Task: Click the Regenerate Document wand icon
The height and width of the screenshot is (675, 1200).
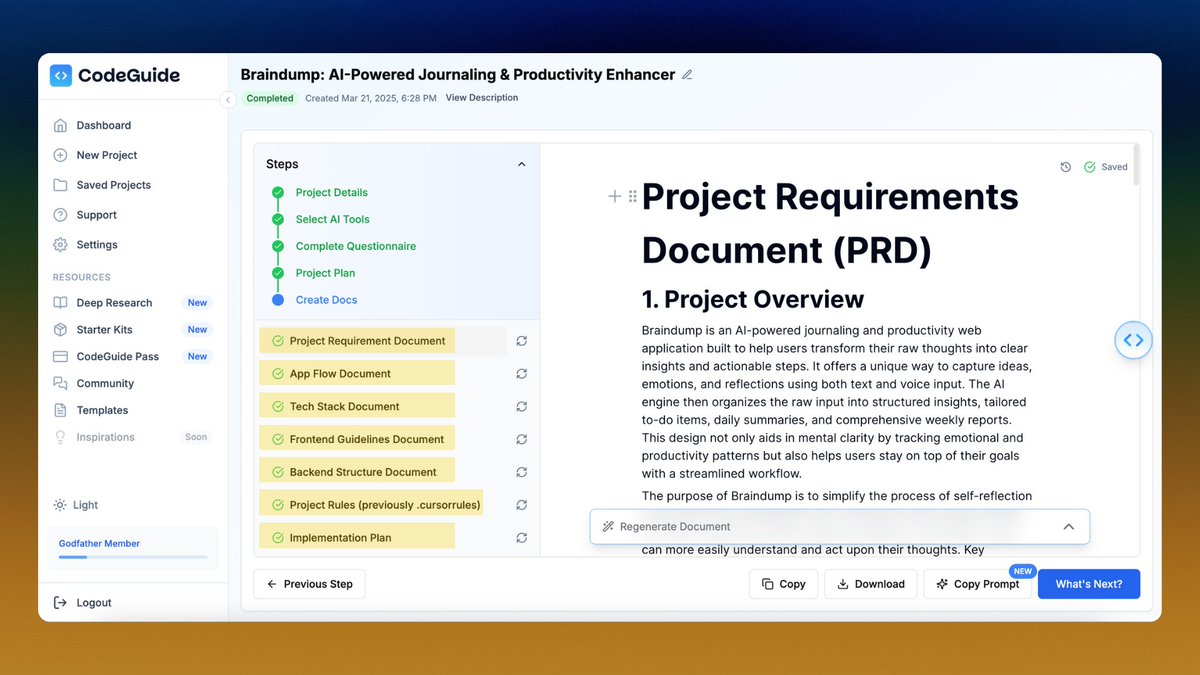Action: click(x=607, y=527)
